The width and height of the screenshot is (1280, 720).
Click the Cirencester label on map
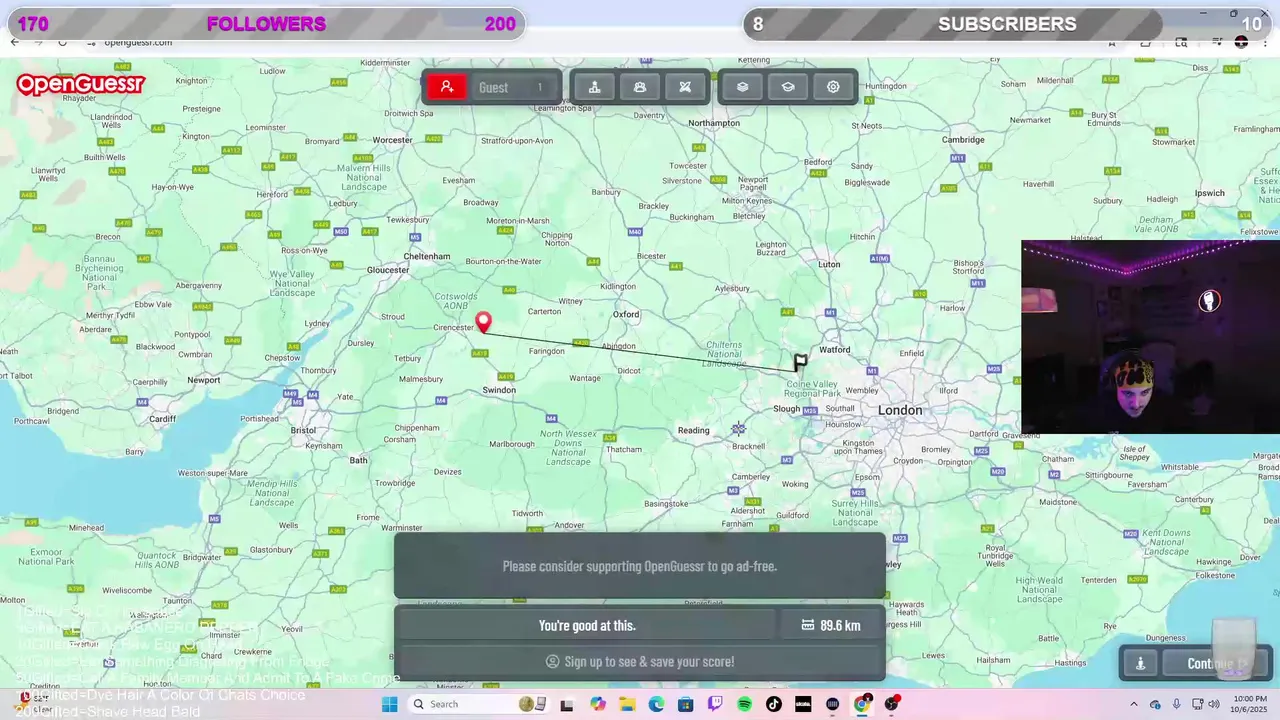click(x=453, y=327)
